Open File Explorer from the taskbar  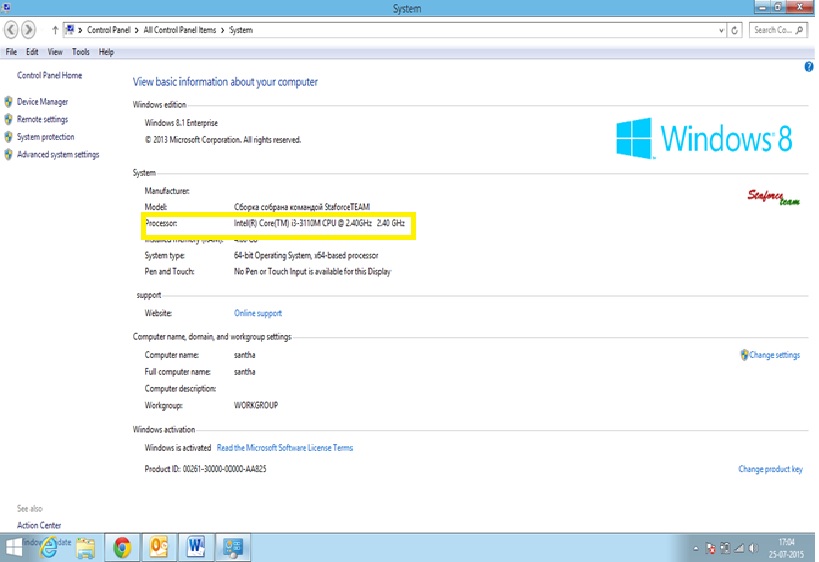tap(86, 548)
